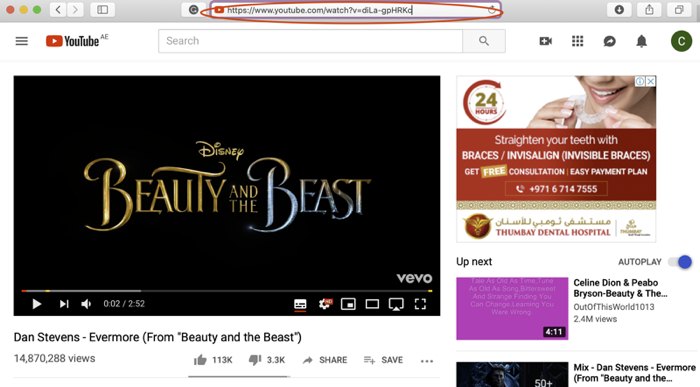Open the account avatar menu
The image size is (700, 387).
tap(681, 41)
